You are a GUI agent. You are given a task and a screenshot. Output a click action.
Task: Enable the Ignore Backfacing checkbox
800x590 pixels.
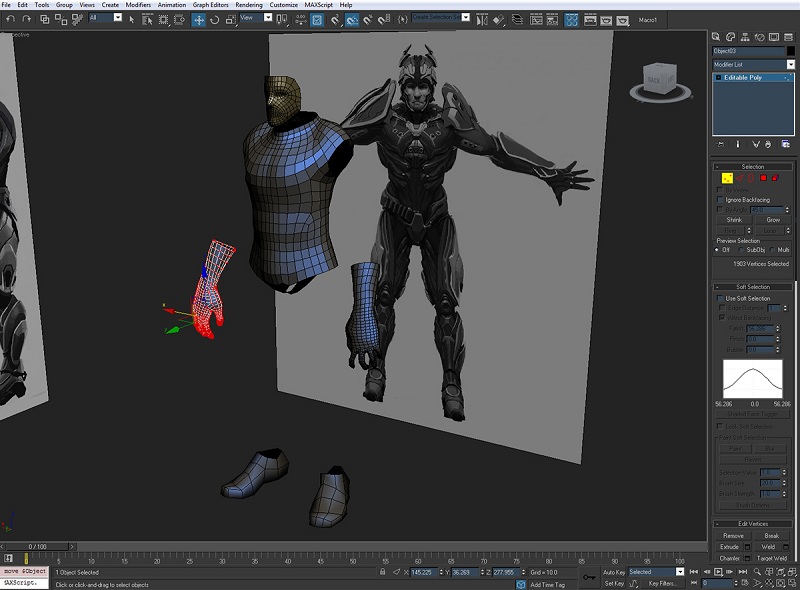point(720,200)
